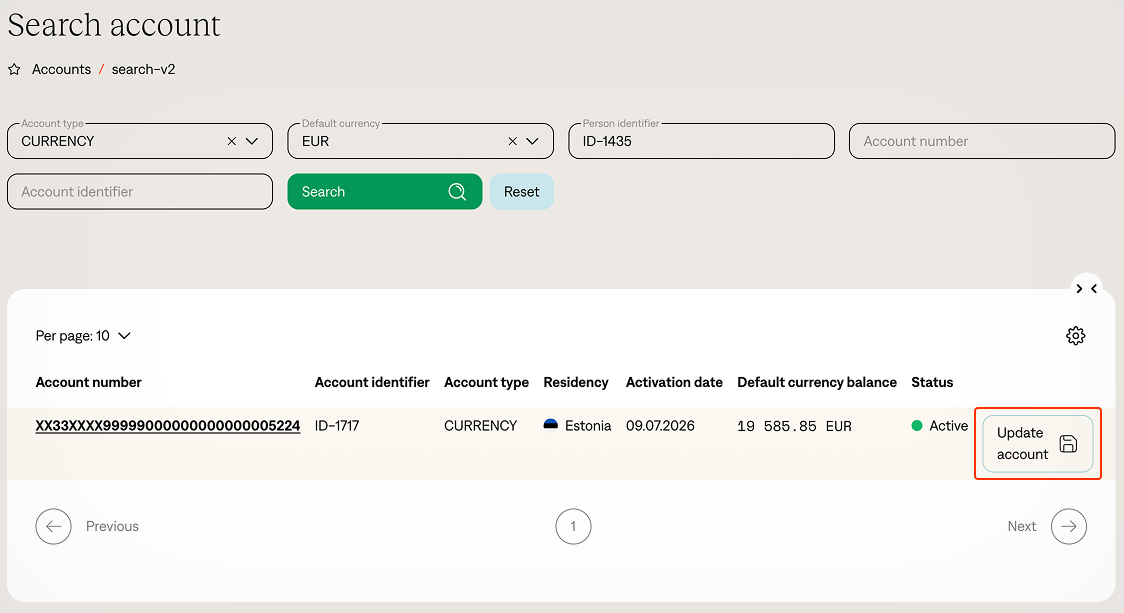The height and width of the screenshot is (613, 1124).
Task: Go to previous page arrow
Action: (53, 526)
